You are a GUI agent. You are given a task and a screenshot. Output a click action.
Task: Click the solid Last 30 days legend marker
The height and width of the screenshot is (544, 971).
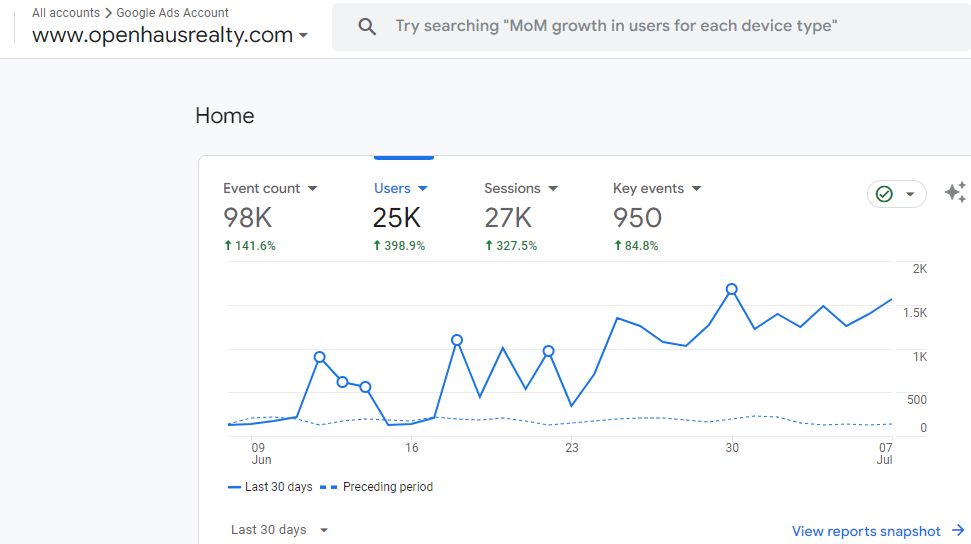(234, 487)
